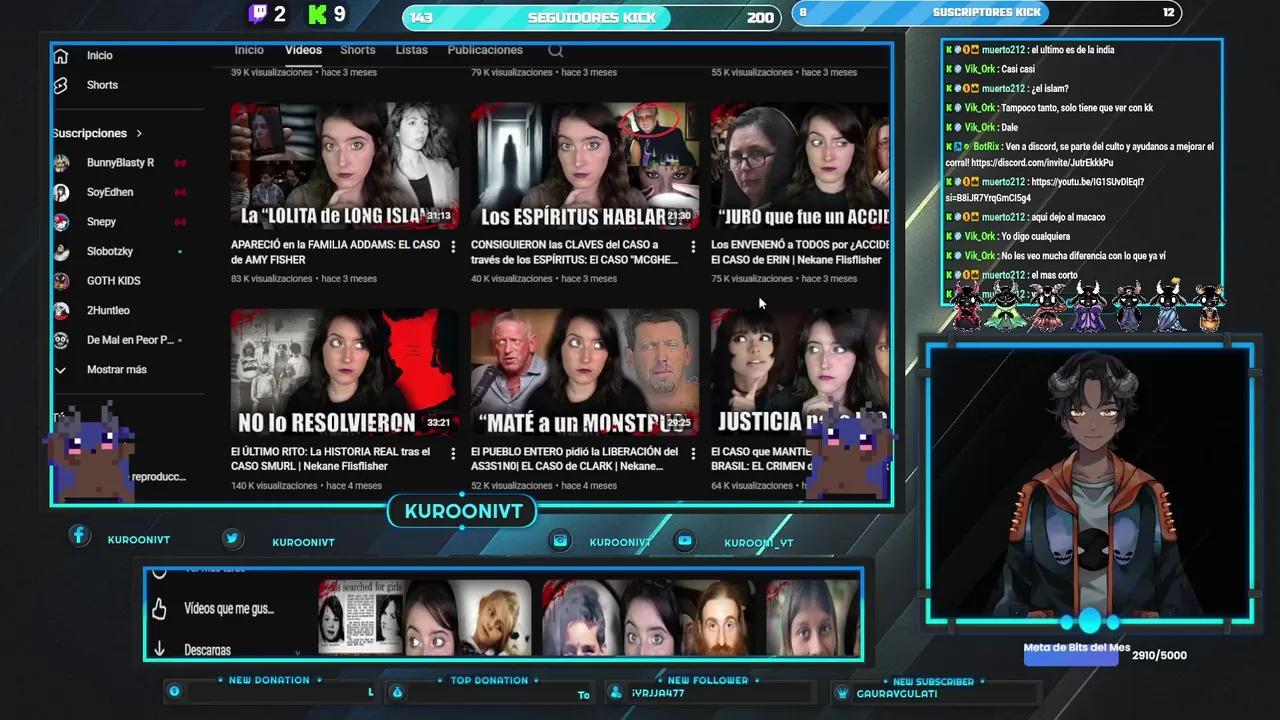Click the 140 K visualizaciones text
The height and width of the screenshot is (720, 1280).
click(274, 486)
